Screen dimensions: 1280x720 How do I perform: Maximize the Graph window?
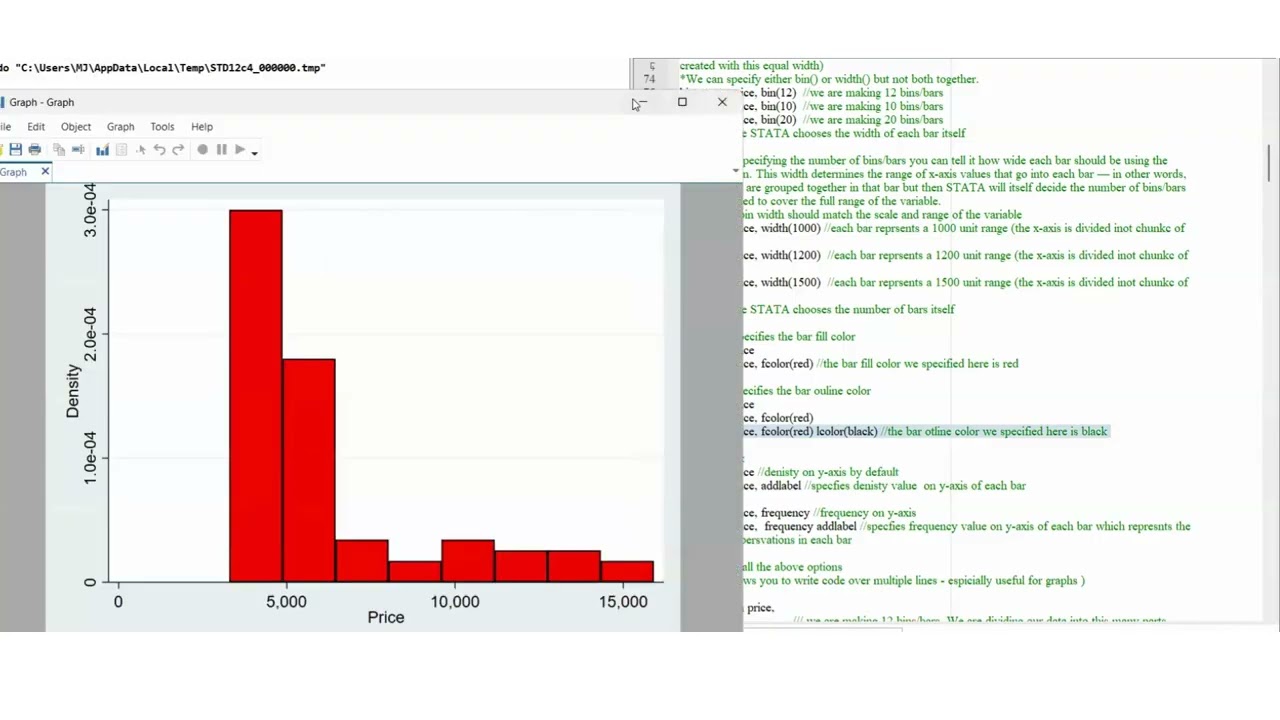[x=682, y=102]
